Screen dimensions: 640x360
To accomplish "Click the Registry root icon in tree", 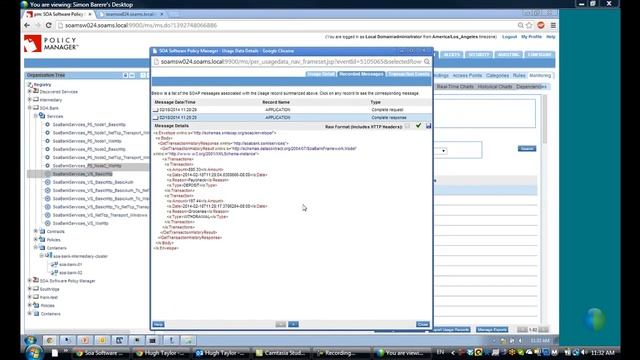I will [30, 84].
